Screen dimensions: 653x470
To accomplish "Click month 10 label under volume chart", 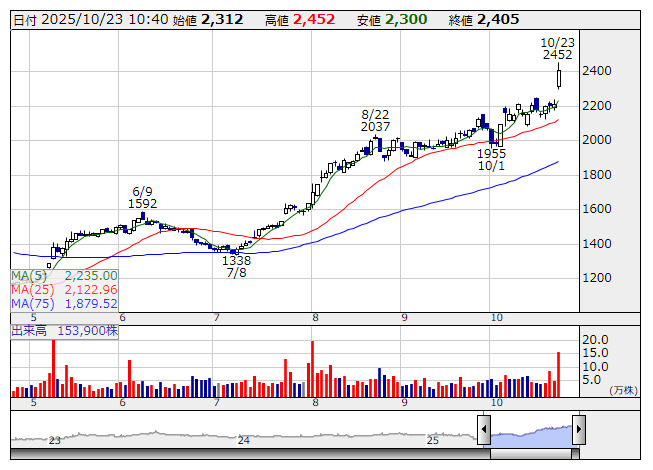I will (x=496, y=403).
